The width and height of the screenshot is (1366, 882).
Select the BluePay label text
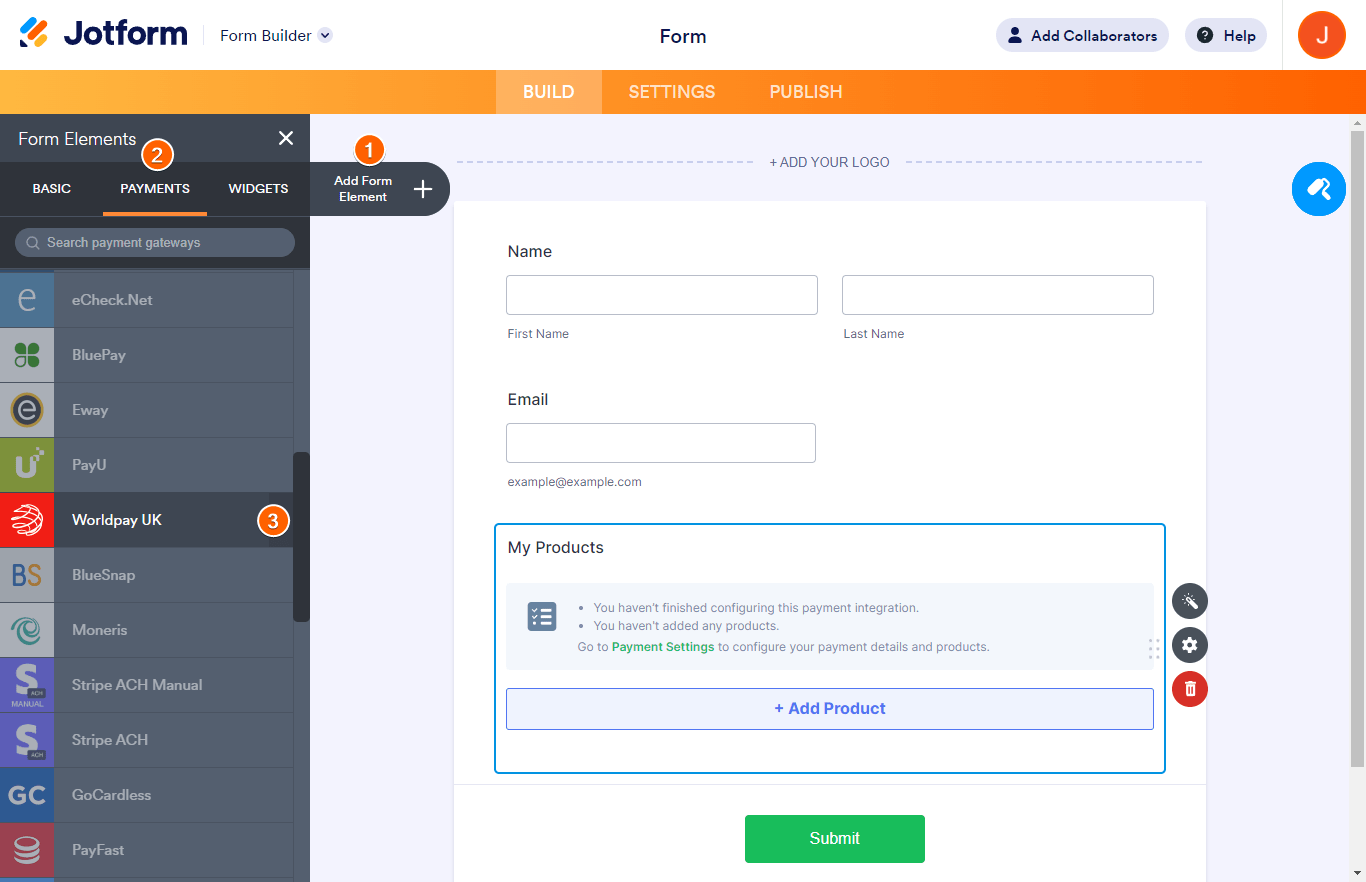coord(99,355)
